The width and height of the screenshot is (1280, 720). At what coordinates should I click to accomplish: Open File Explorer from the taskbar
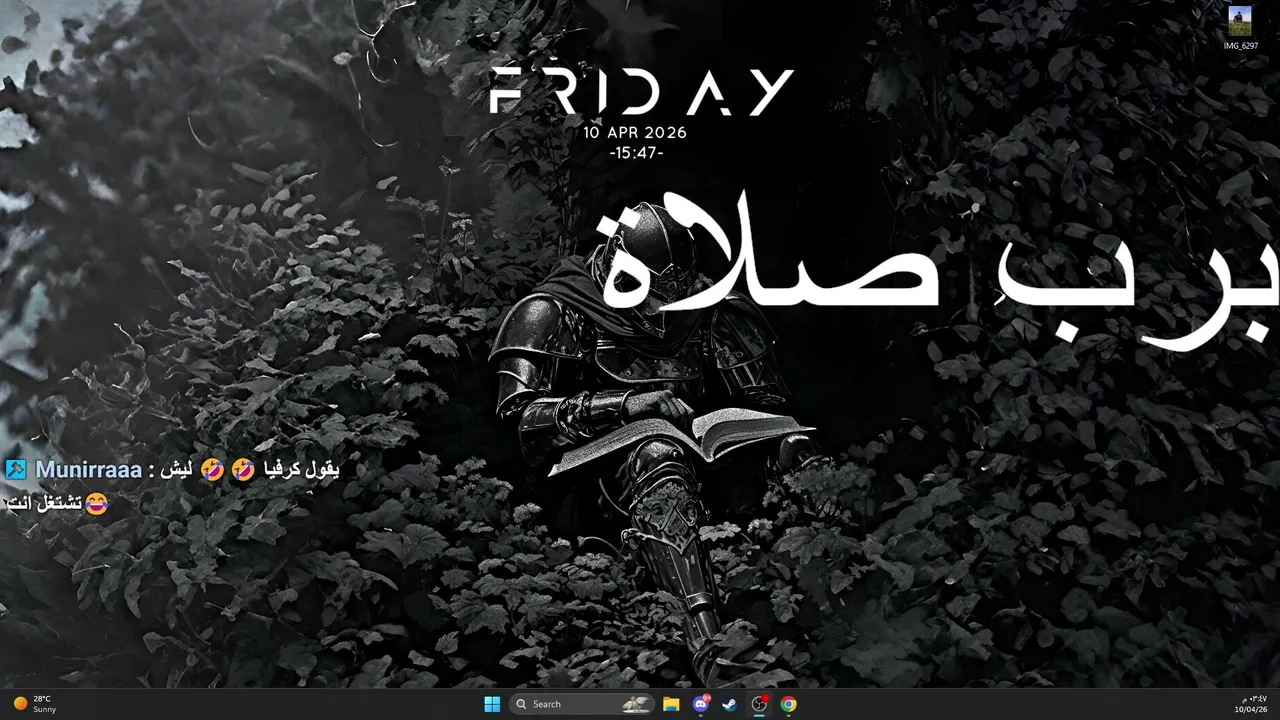click(671, 704)
